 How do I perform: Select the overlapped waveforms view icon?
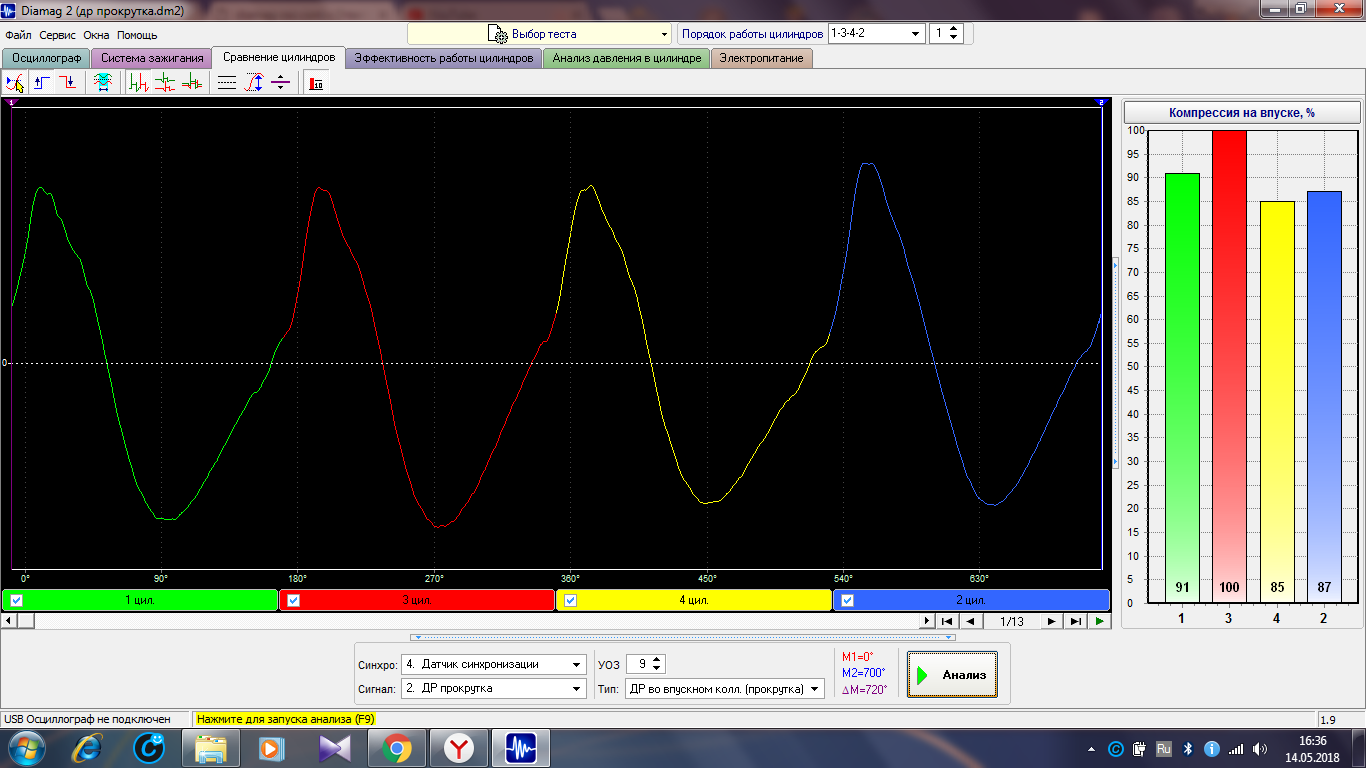click(191, 83)
